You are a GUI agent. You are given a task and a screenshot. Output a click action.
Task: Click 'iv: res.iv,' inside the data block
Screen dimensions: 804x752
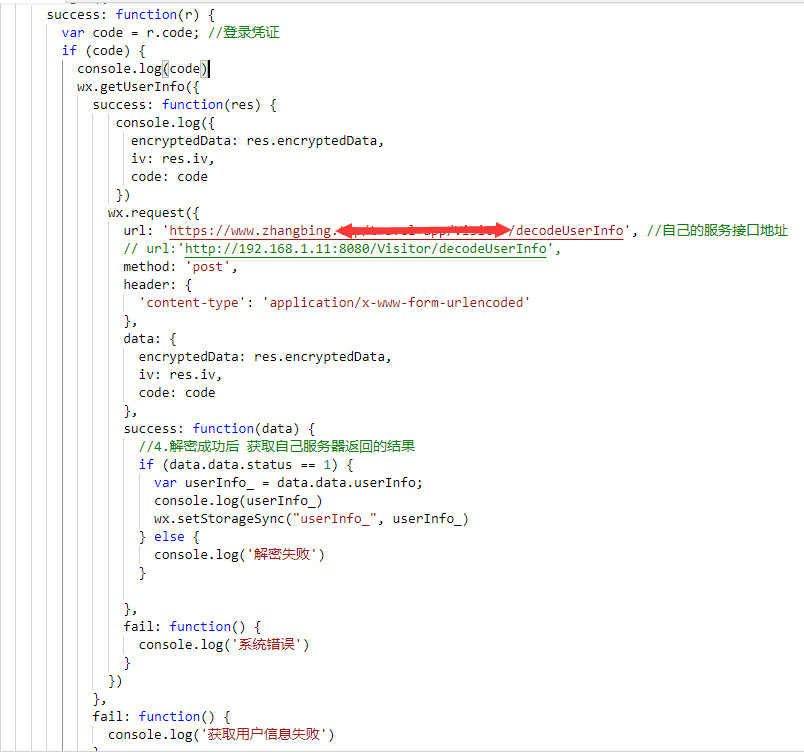(180, 375)
